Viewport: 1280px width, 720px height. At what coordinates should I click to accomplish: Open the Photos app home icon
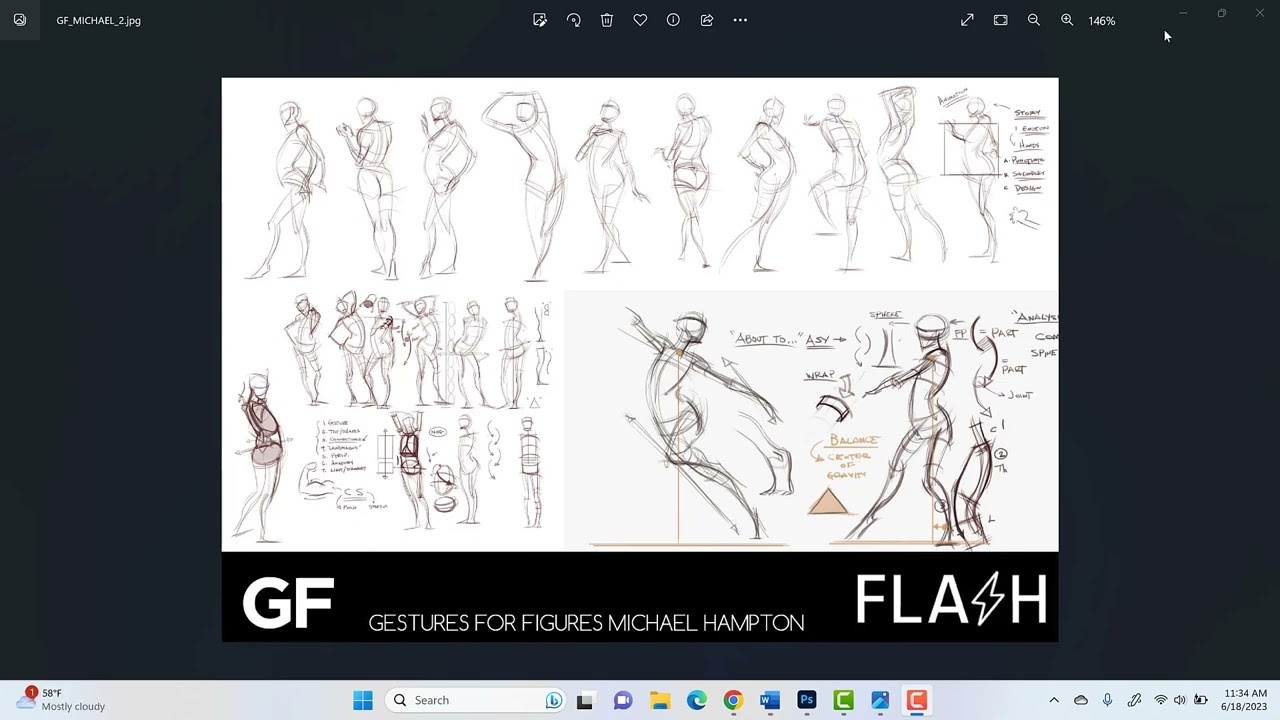coord(19,20)
